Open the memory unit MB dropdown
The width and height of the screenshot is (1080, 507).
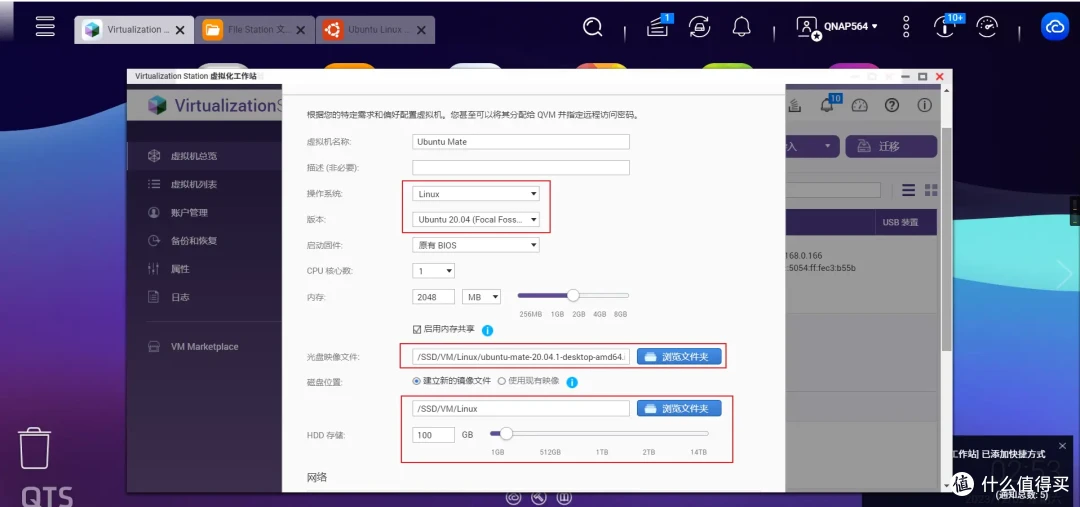pos(481,297)
